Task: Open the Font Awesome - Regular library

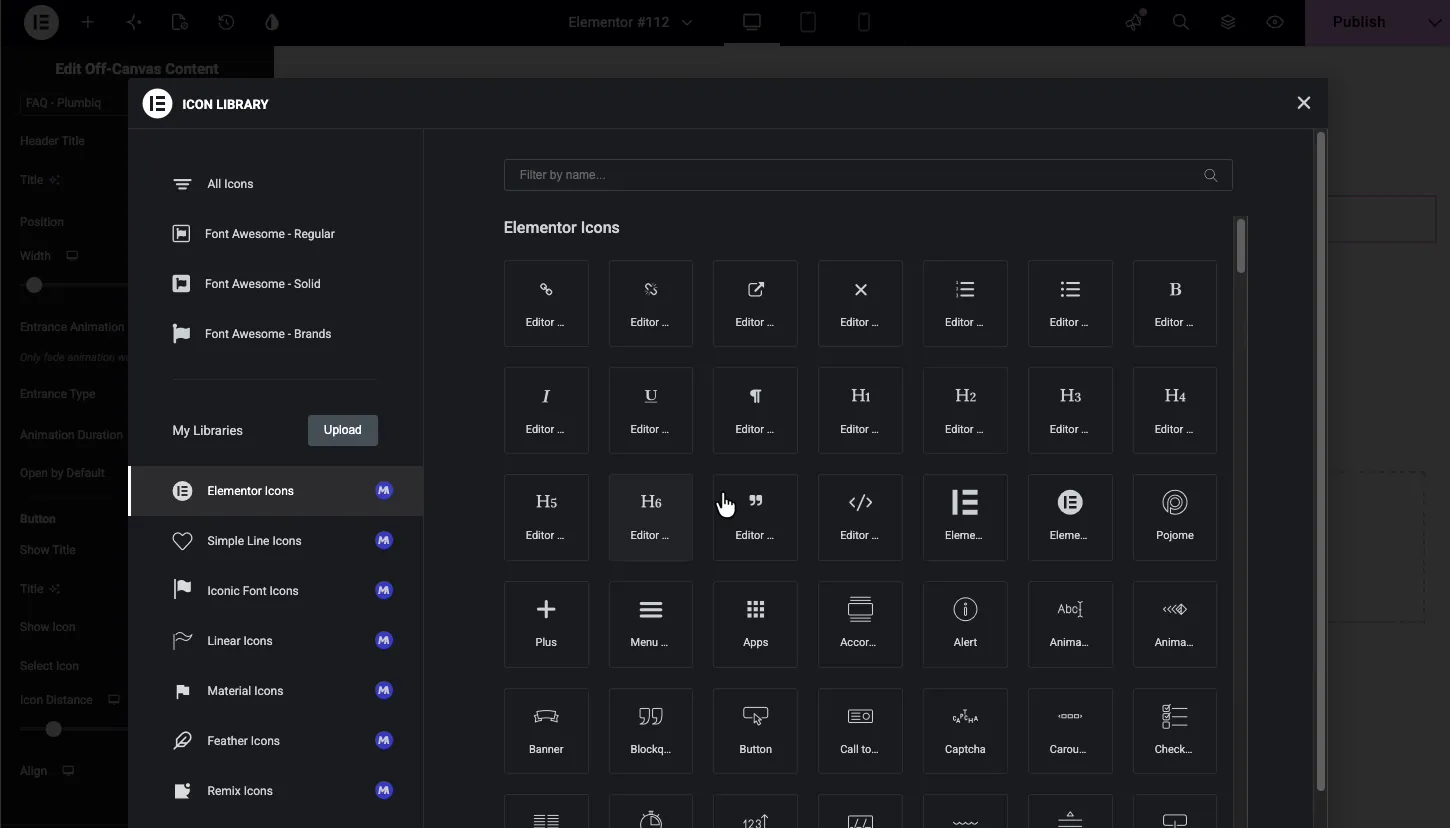Action: click(x=276, y=234)
